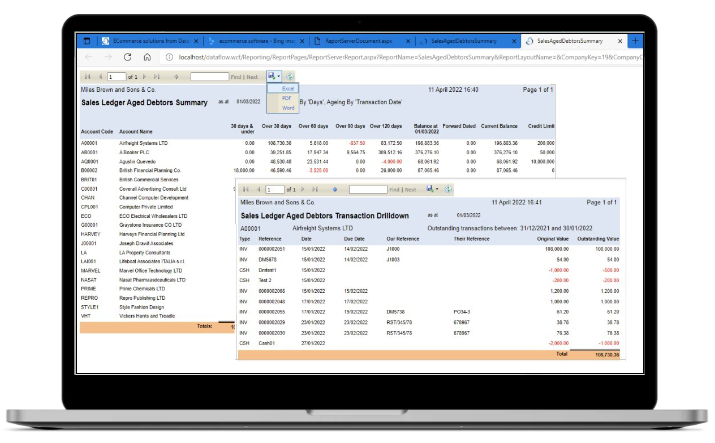
Task: Drilldown report: back to parent report icon
Action: coord(335,189)
